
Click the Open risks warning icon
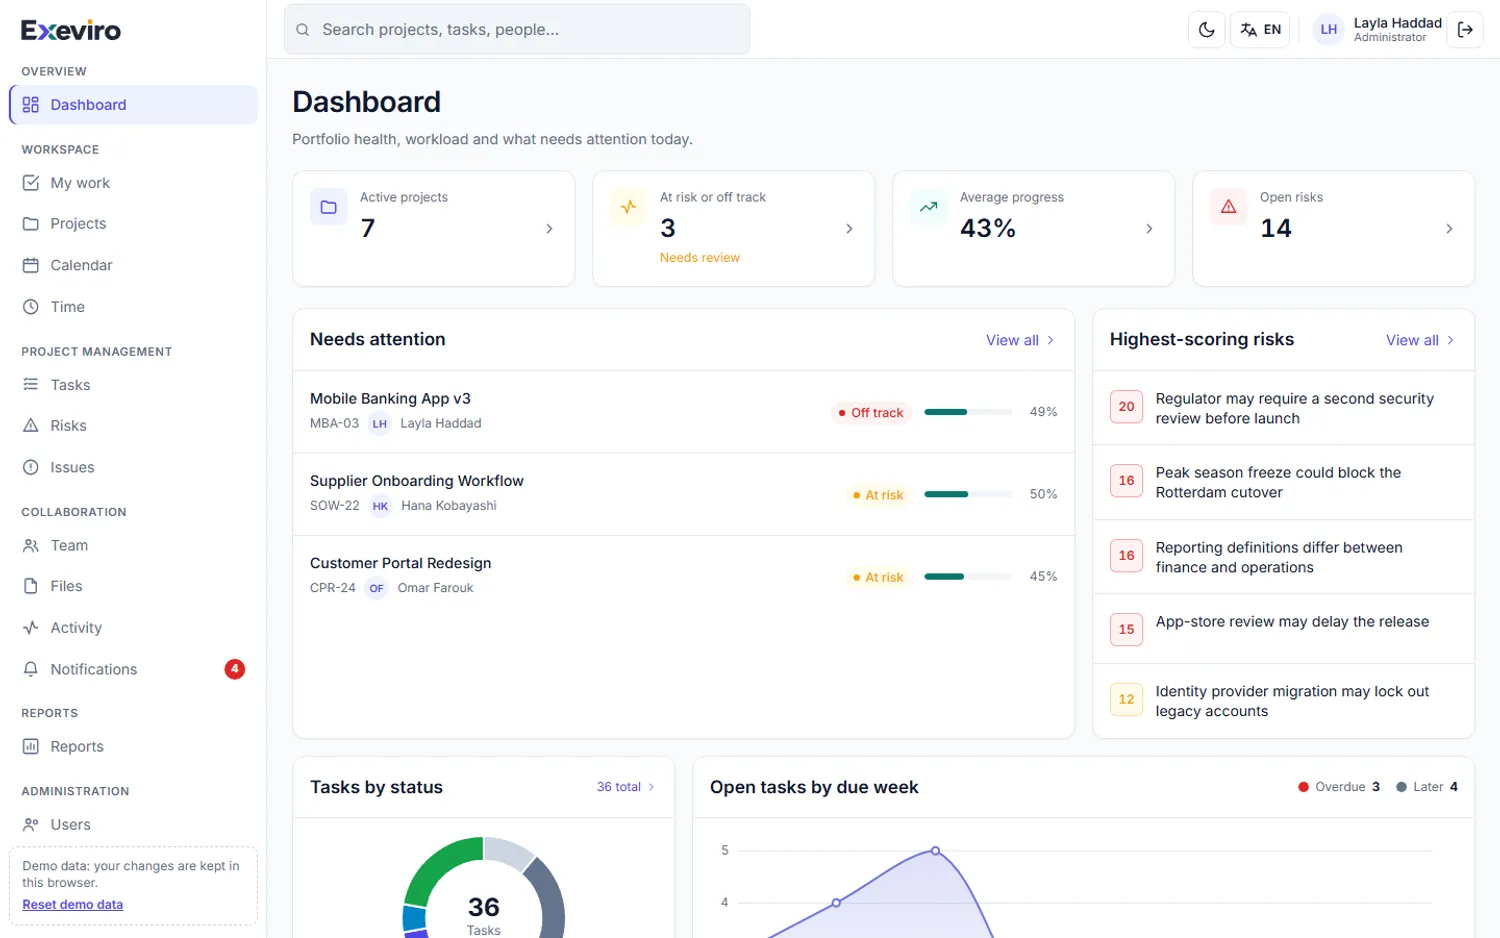1229,207
